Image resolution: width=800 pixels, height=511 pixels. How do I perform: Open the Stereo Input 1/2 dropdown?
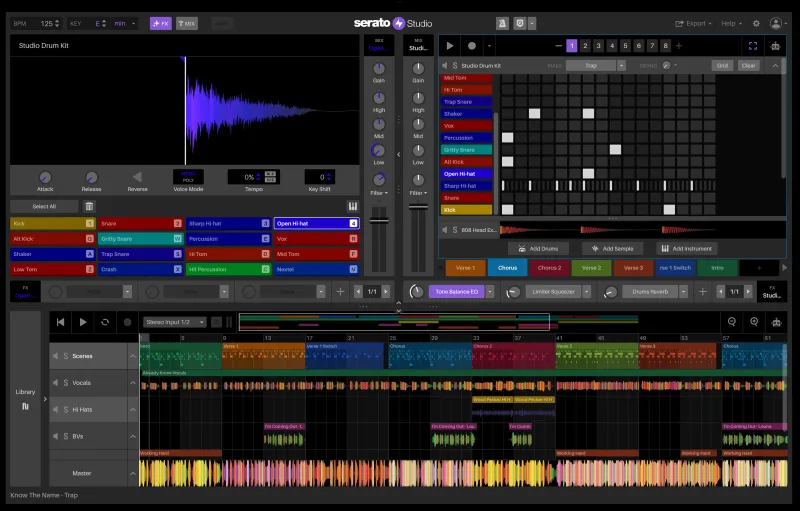(x=175, y=322)
